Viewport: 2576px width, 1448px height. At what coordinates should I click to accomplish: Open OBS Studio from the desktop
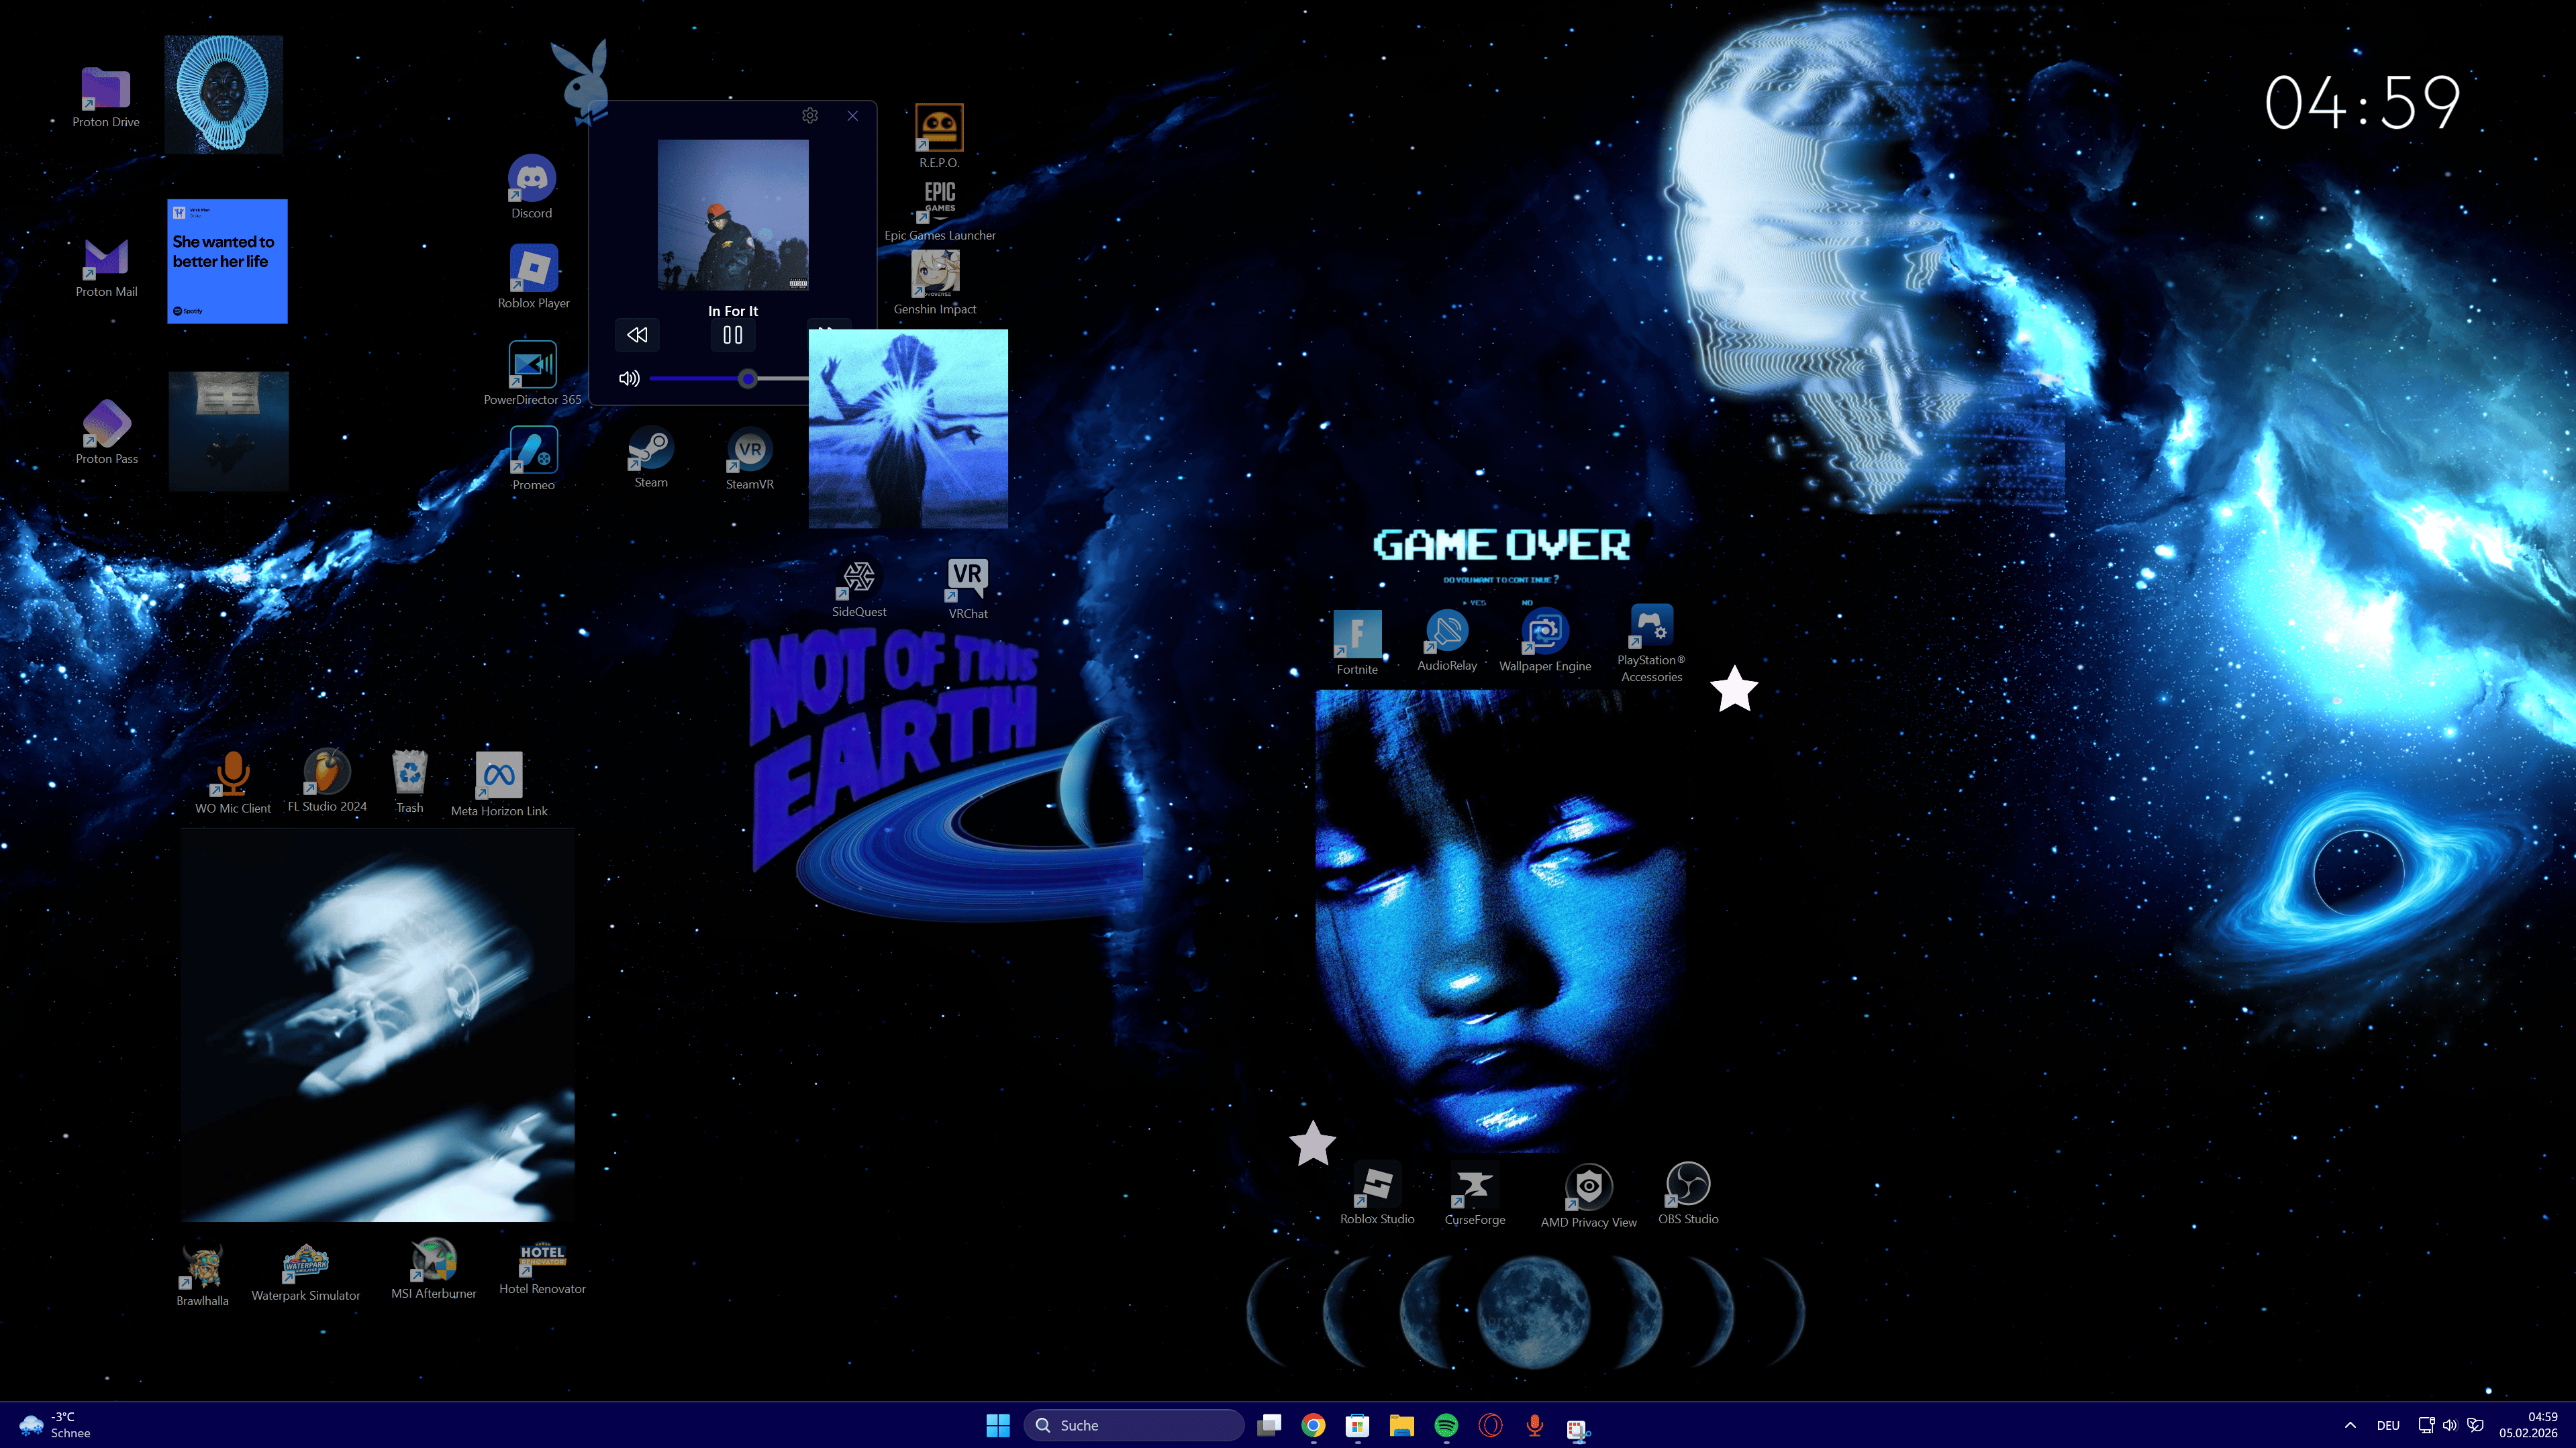[x=1688, y=1193]
